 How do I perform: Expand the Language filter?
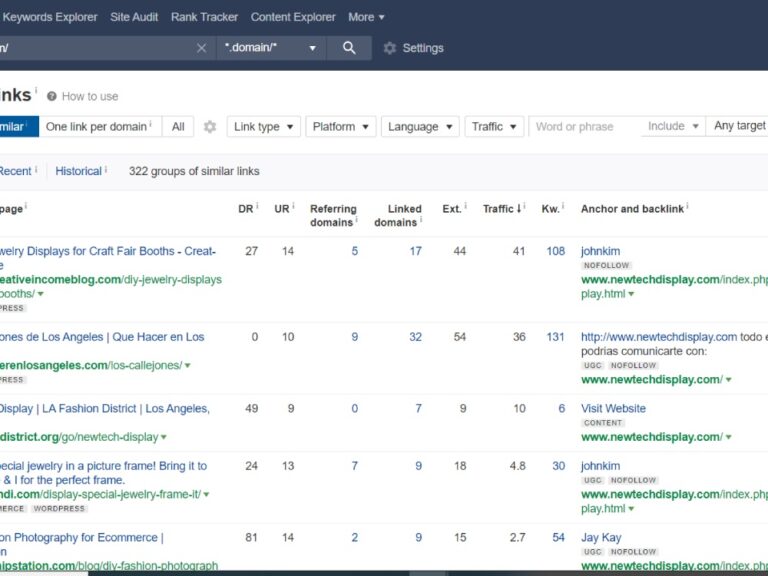click(420, 127)
